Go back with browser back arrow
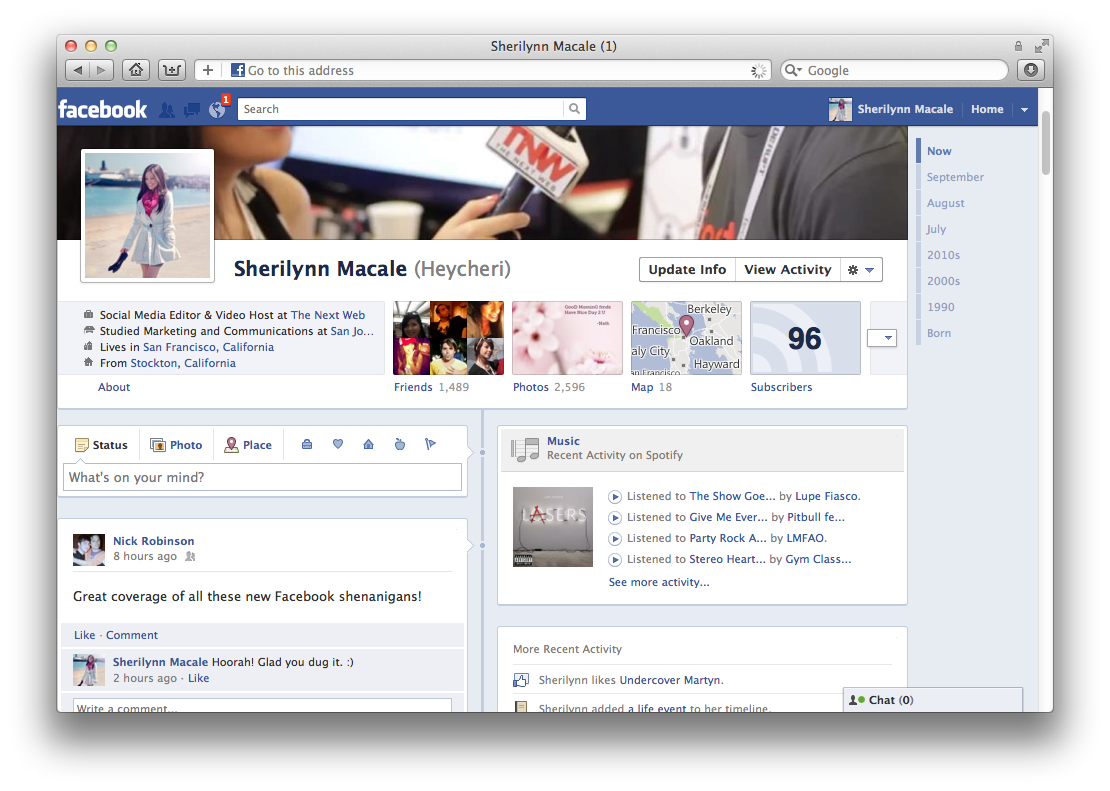 click(x=78, y=70)
